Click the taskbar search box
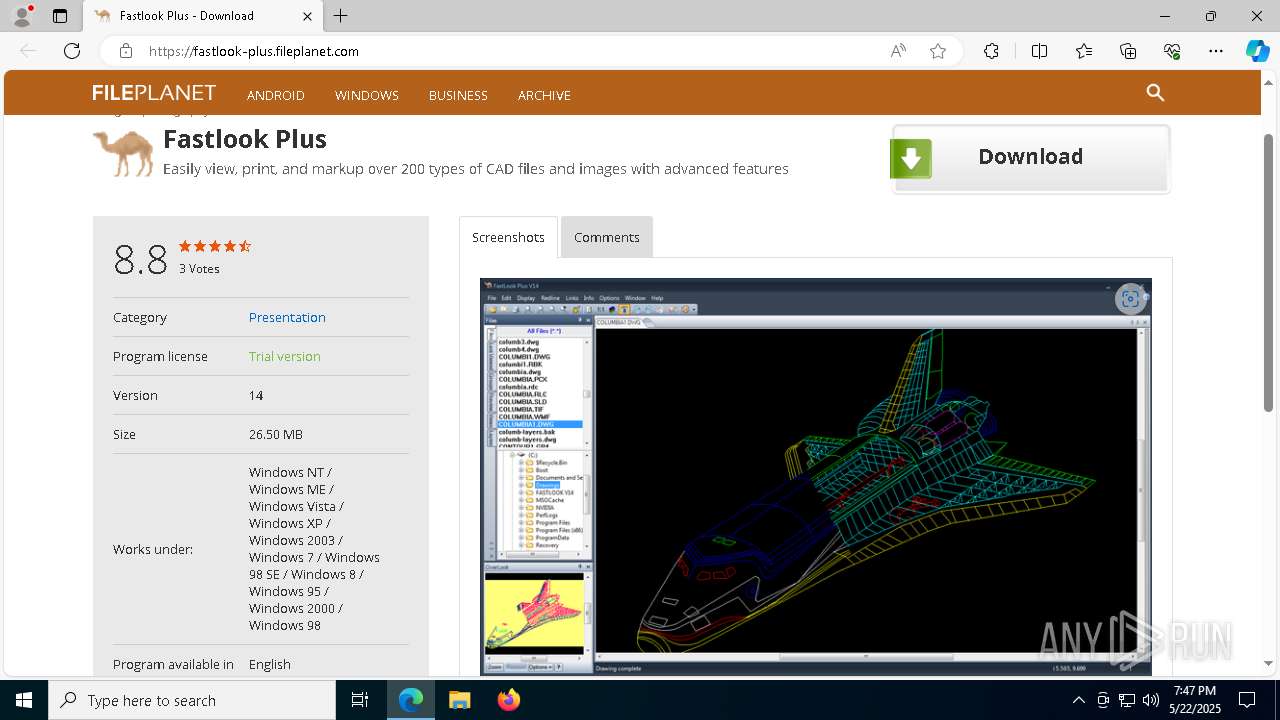 (192, 700)
